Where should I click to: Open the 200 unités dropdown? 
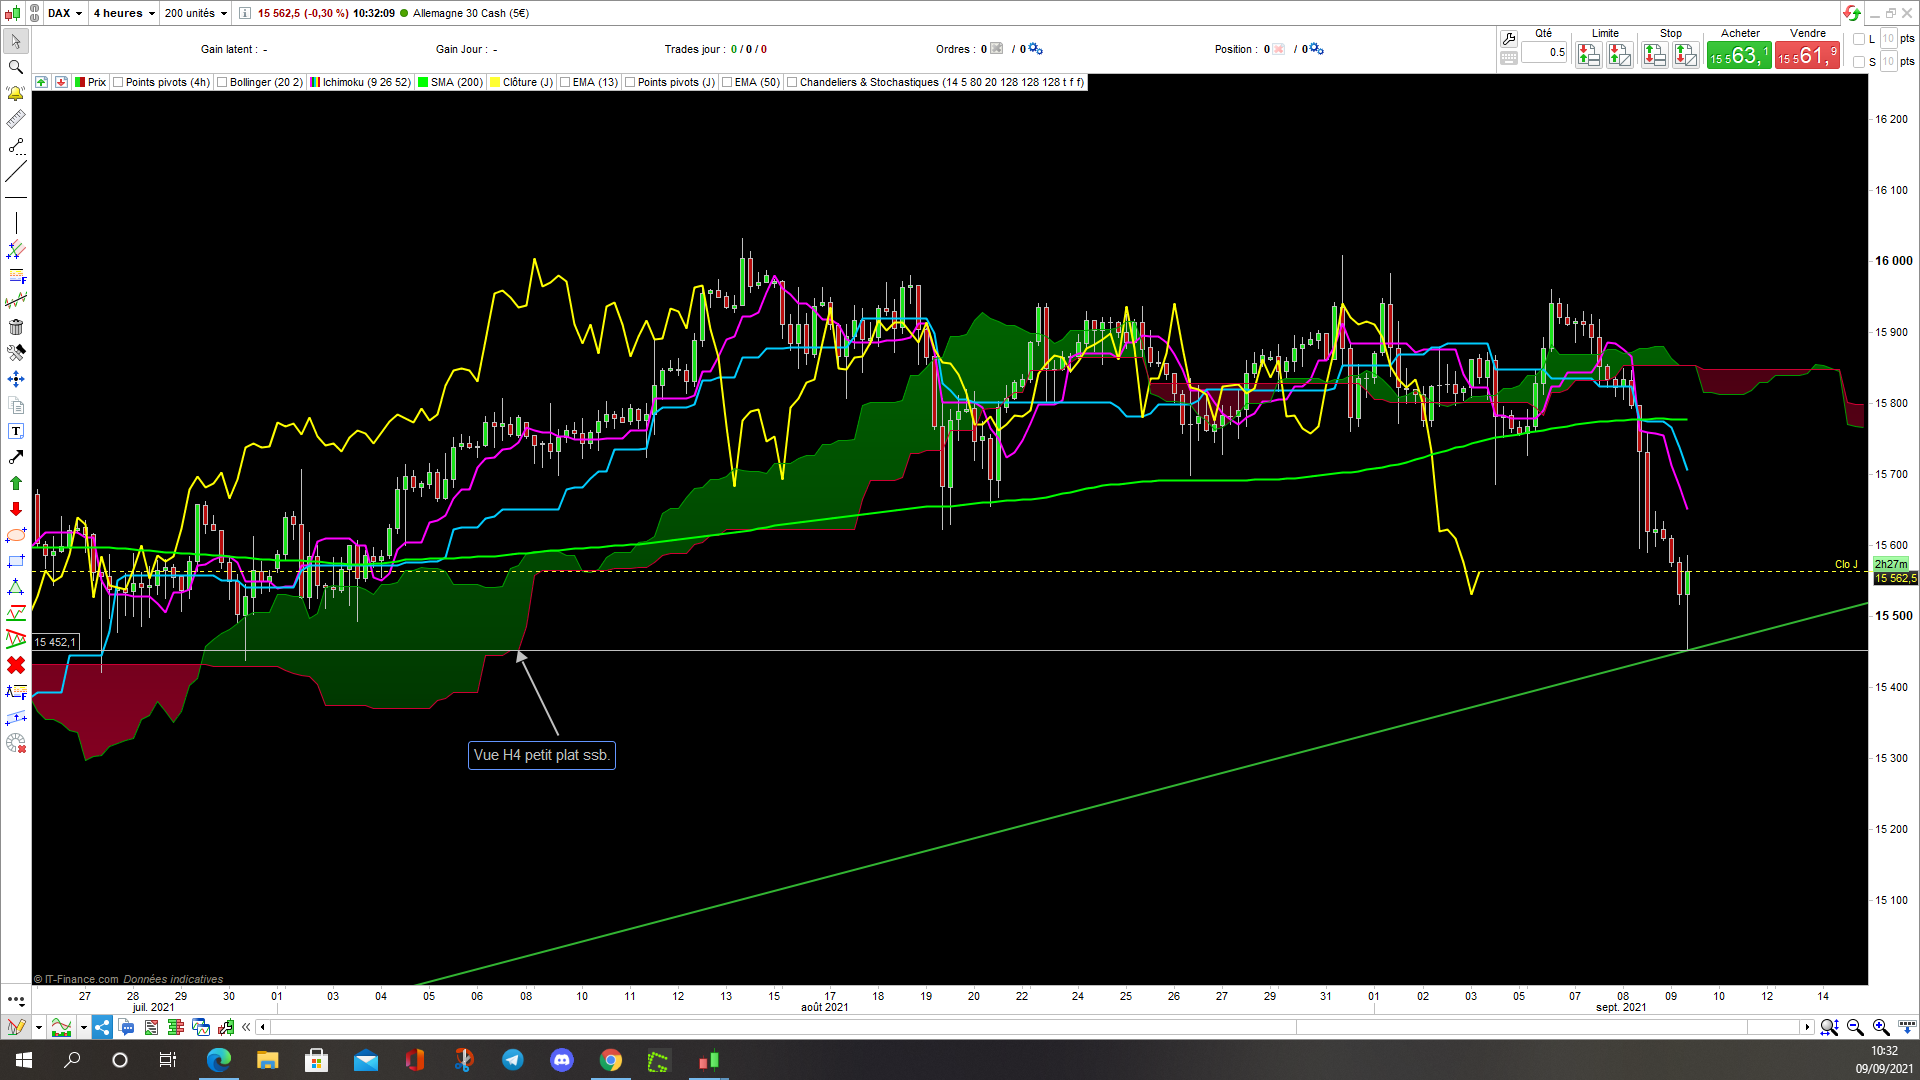tap(196, 13)
